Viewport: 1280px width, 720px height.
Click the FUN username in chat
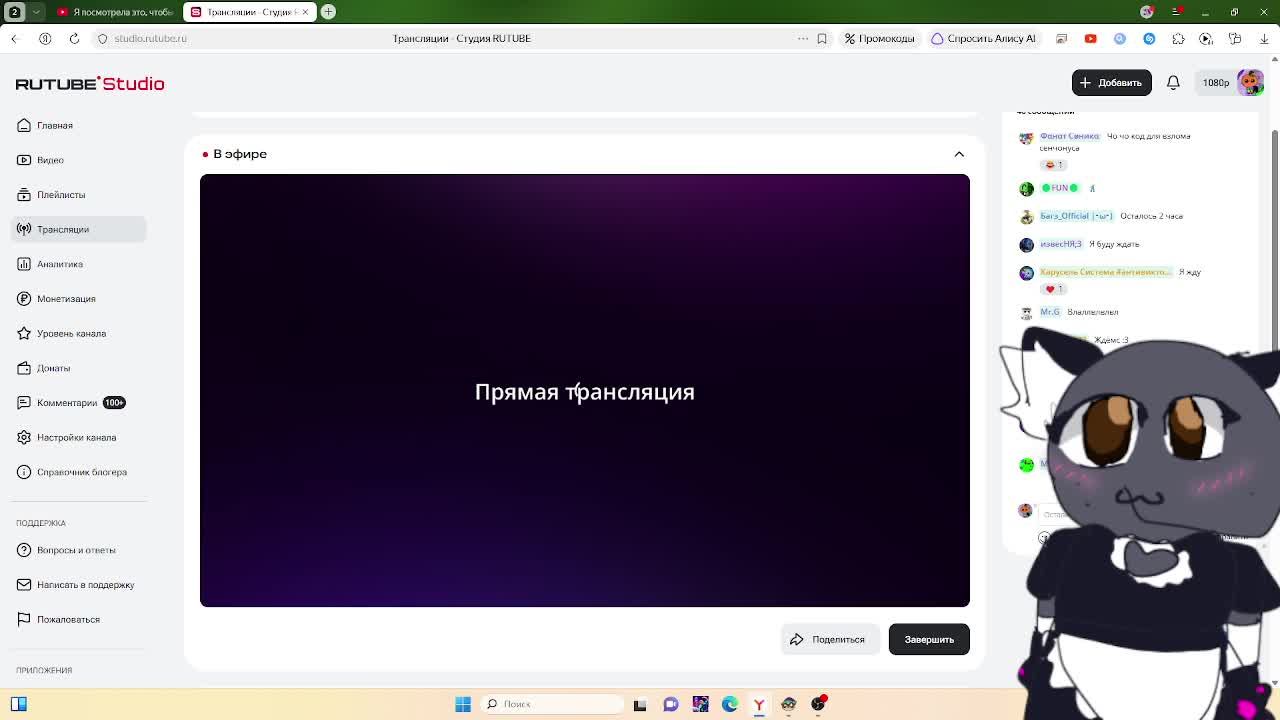tap(1060, 188)
